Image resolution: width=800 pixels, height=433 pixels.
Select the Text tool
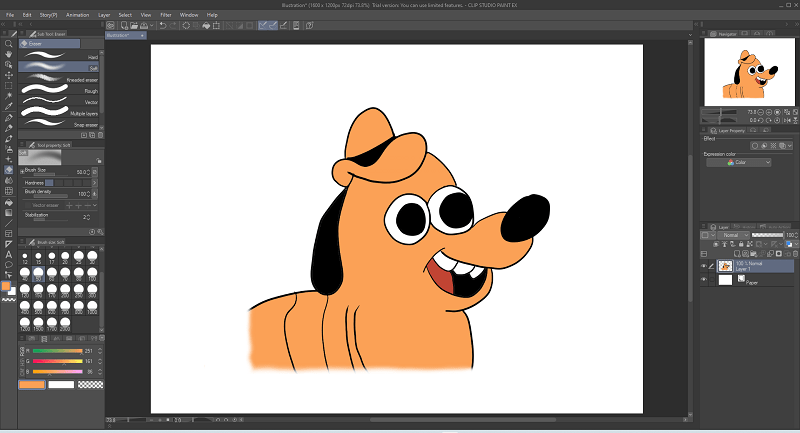click(9, 254)
